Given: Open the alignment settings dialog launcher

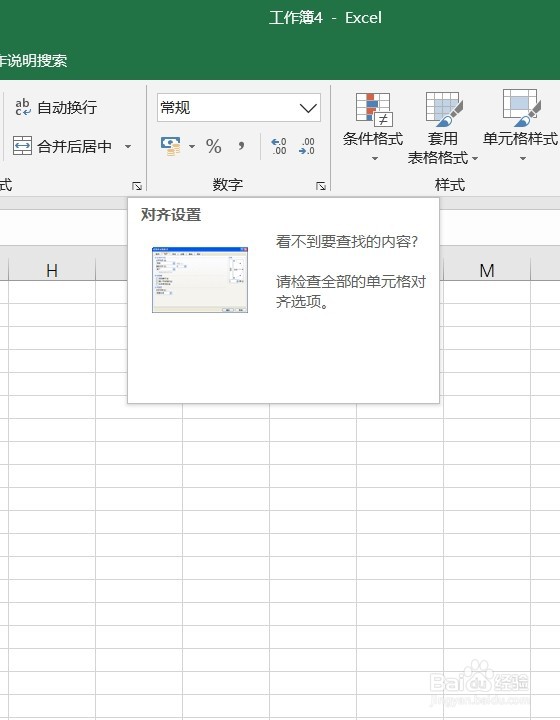Looking at the screenshot, I should tap(137, 186).
